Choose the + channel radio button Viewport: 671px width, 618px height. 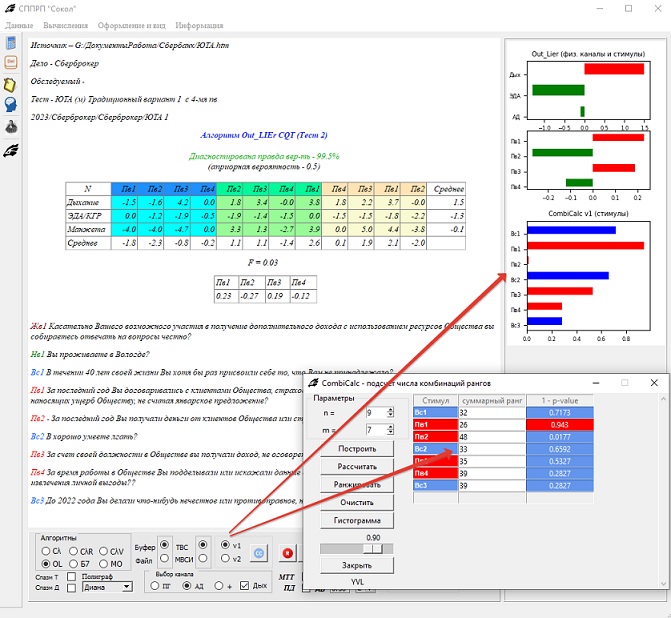coord(219,585)
